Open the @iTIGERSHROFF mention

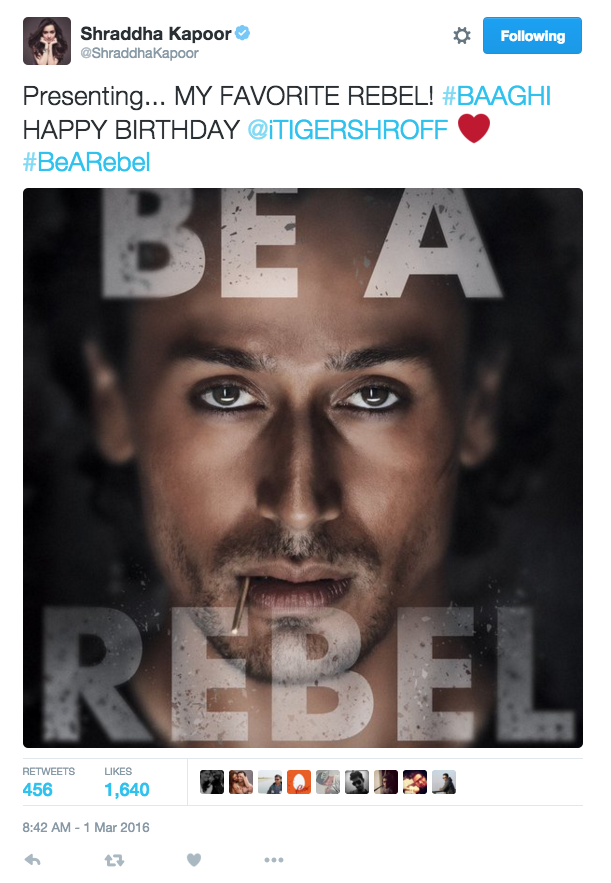pos(347,130)
